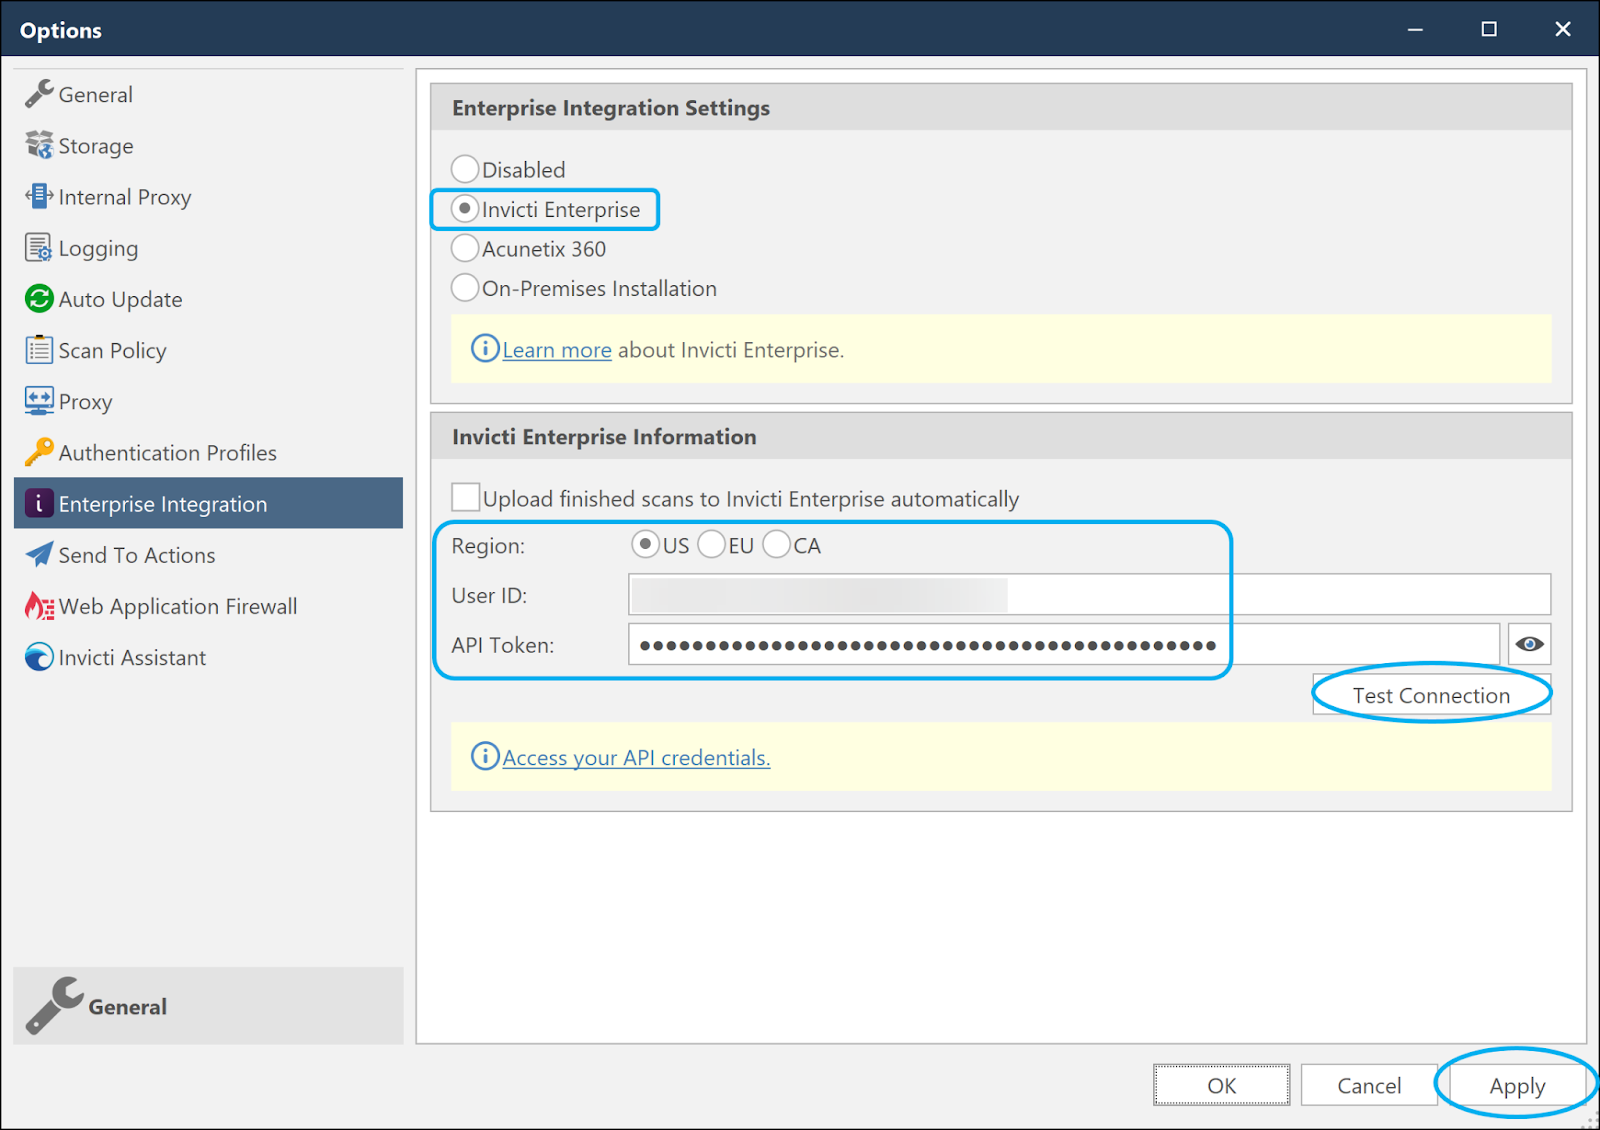Follow the Learn more about Invicti Enterprise link
Viewport: 1600px width, 1130px height.
[x=557, y=349]
